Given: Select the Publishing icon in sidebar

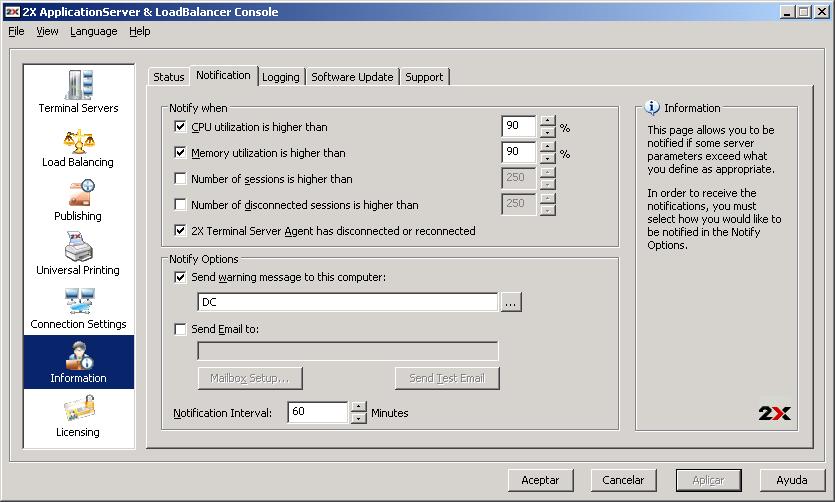Looking at the screenshot, I should [81, 193].
